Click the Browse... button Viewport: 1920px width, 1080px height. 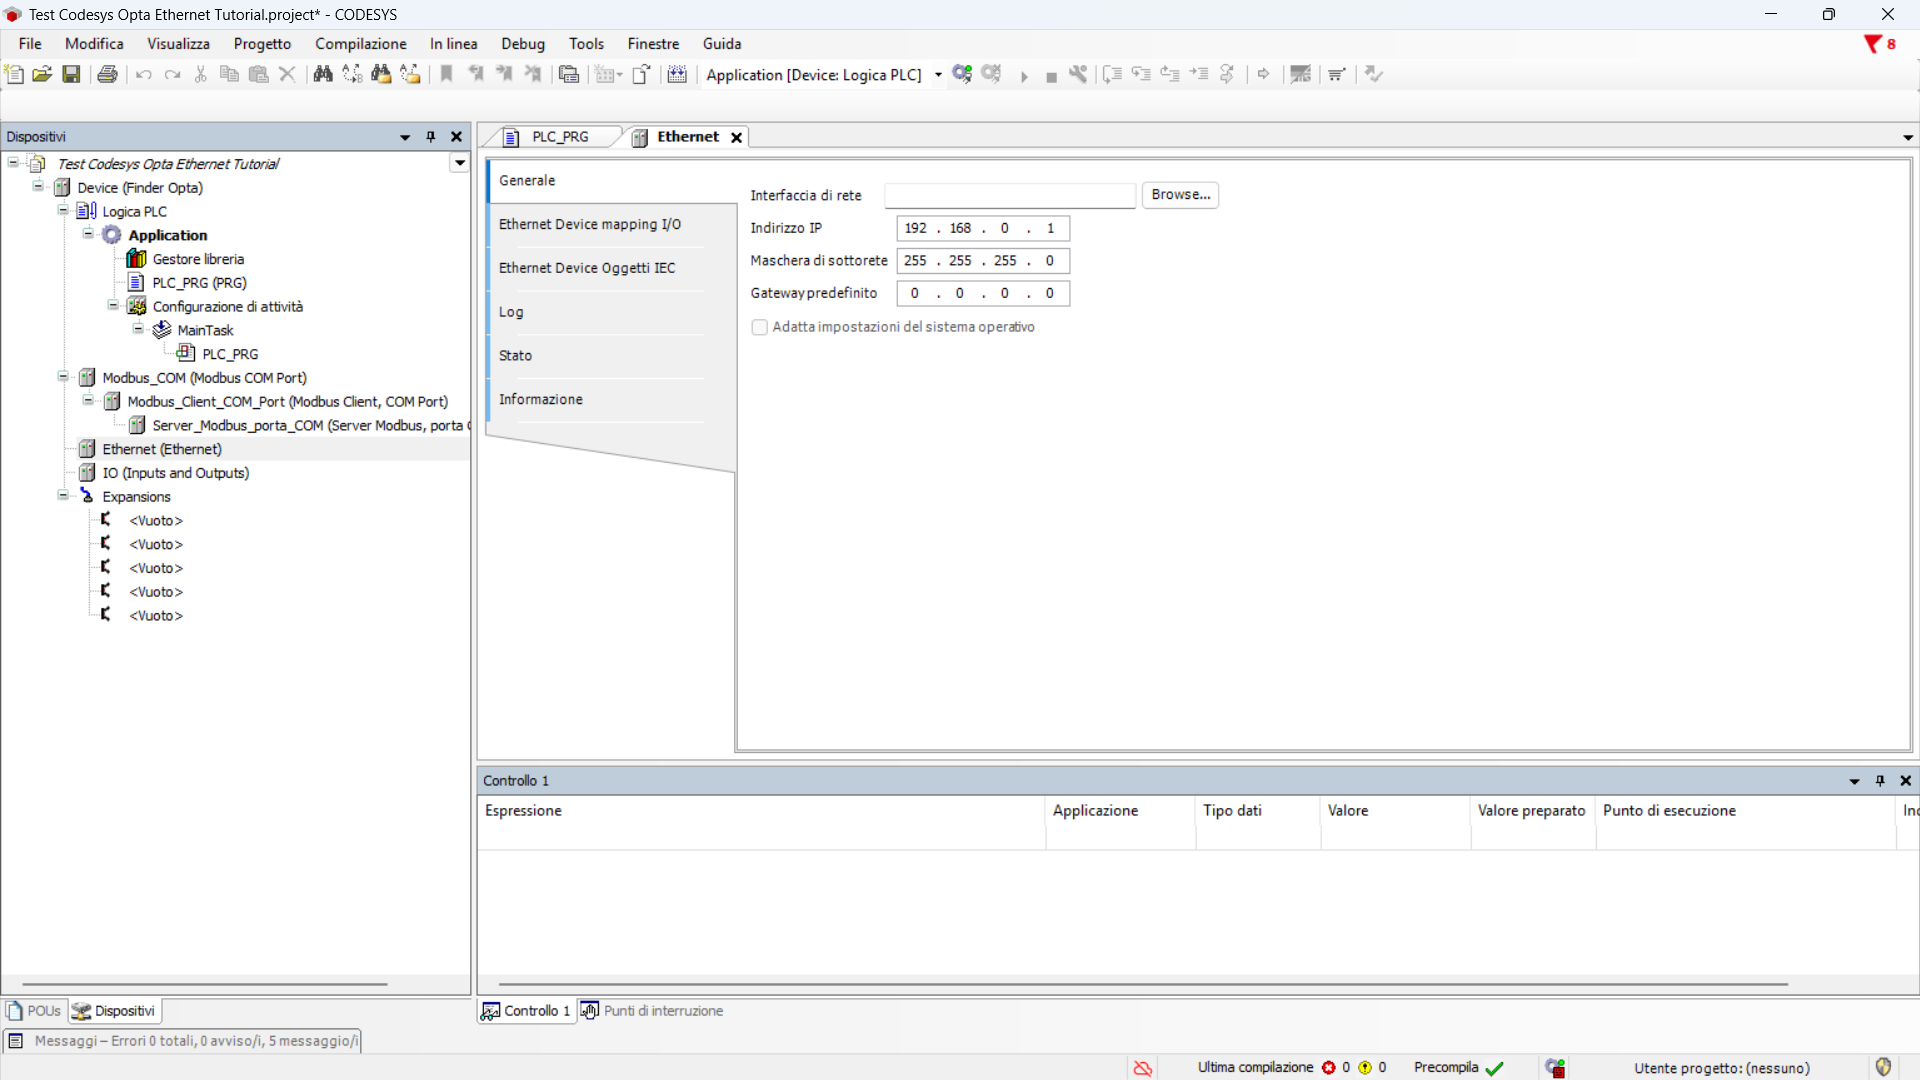click(1180, 195)
